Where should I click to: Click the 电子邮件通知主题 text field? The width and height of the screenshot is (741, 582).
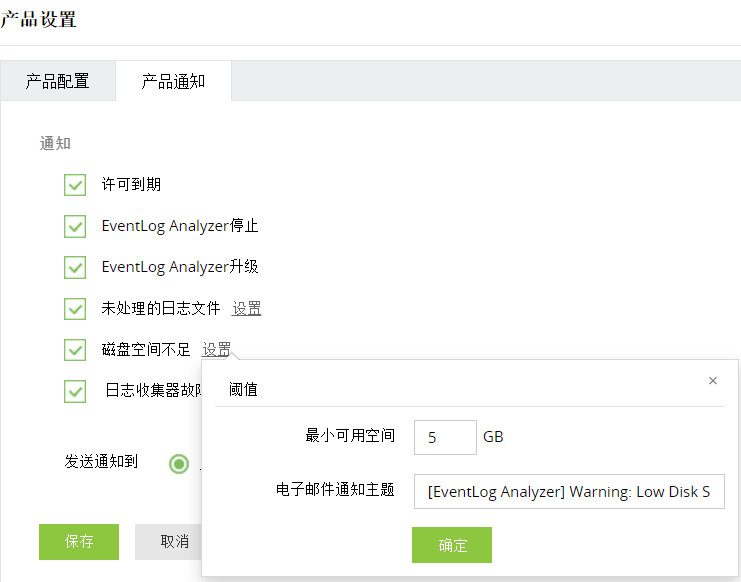568,491
